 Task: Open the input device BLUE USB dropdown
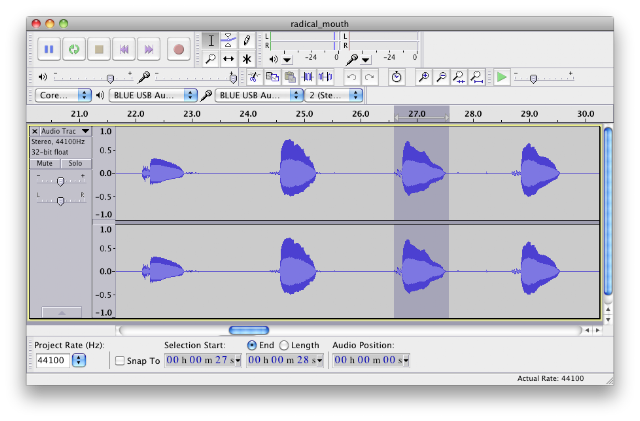coord(259,95)
